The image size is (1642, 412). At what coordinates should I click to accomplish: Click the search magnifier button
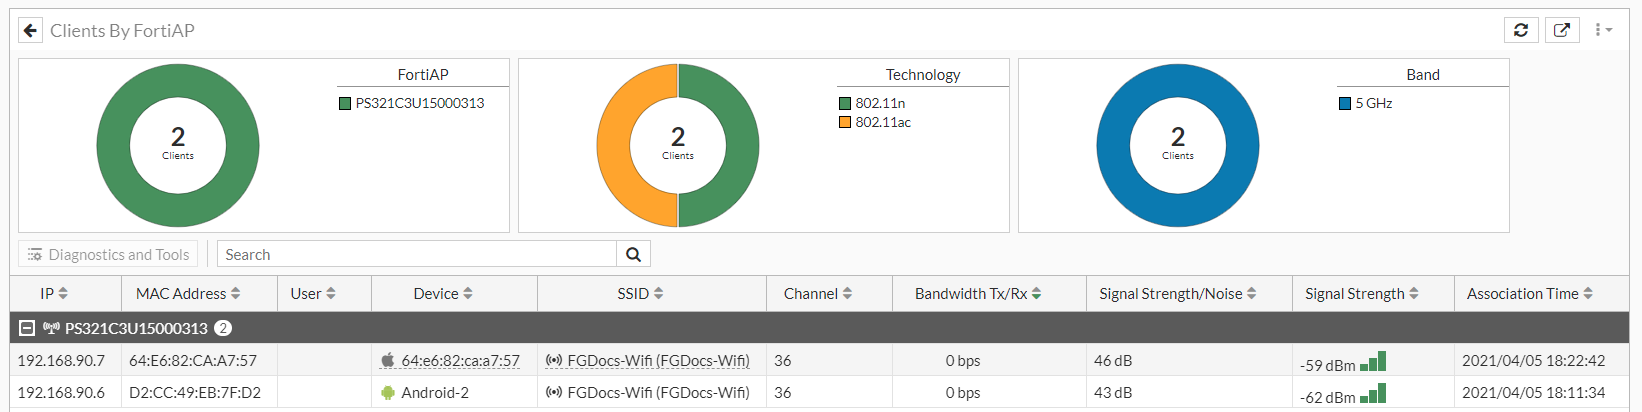633,255
